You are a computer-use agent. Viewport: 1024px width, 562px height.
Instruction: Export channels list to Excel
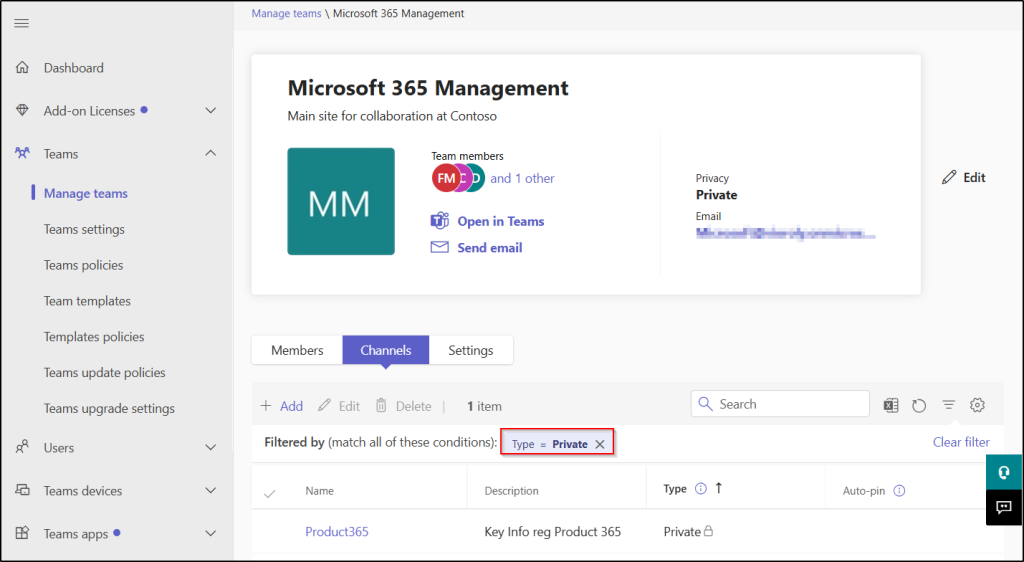point(891,405)
